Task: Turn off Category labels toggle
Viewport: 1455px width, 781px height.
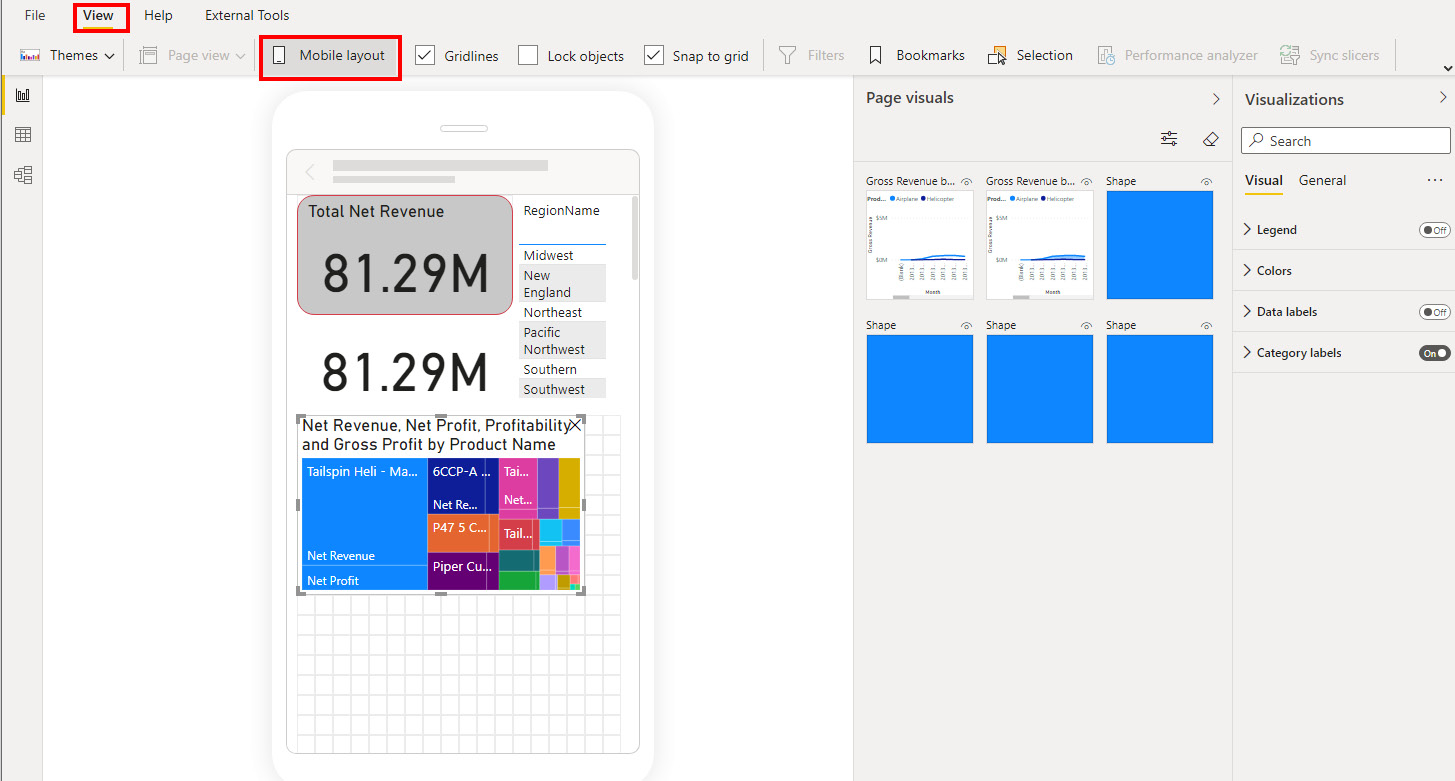Action: point(1434,353)
